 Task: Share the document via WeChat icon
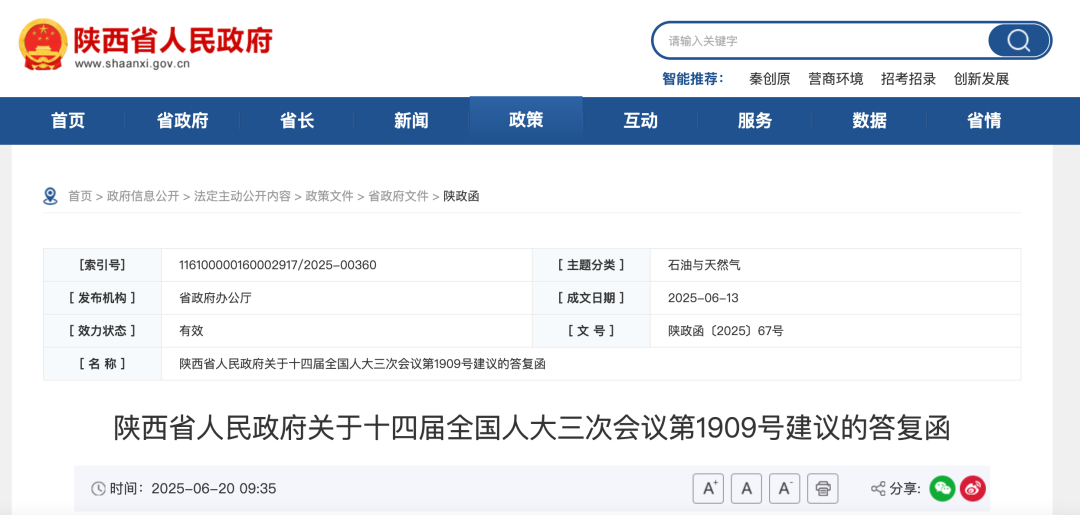942,488
